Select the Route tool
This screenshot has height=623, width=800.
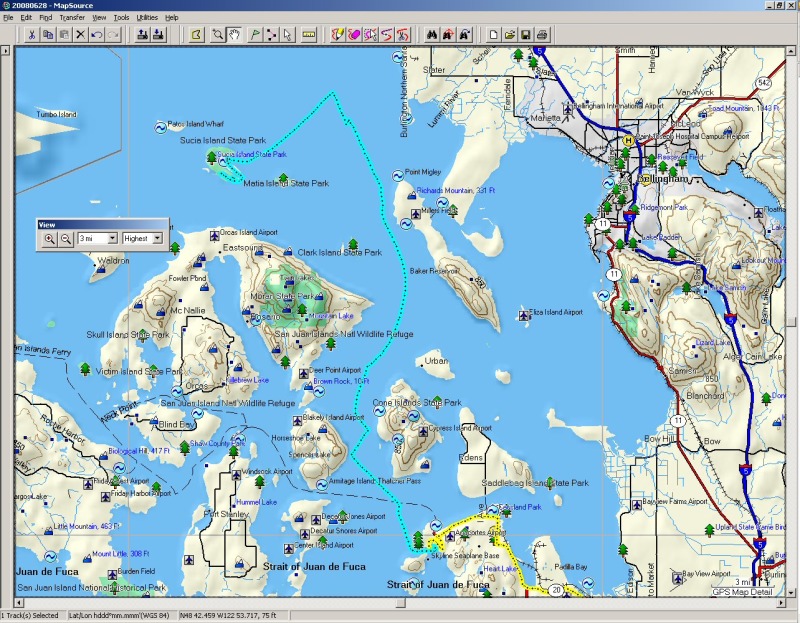tap(271, 35)
